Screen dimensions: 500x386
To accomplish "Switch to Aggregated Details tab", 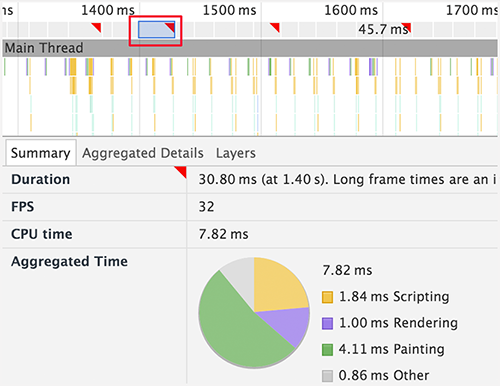I will coord(143,153).
